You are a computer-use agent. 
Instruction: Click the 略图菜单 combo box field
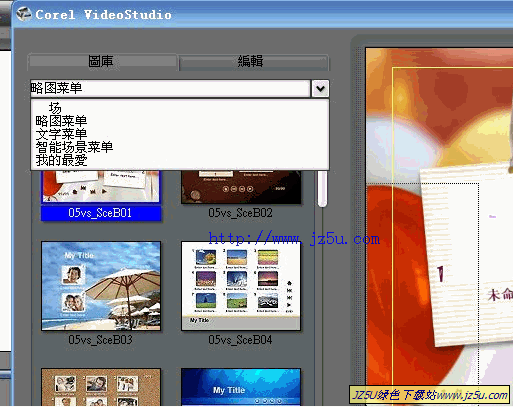[170, 88]
